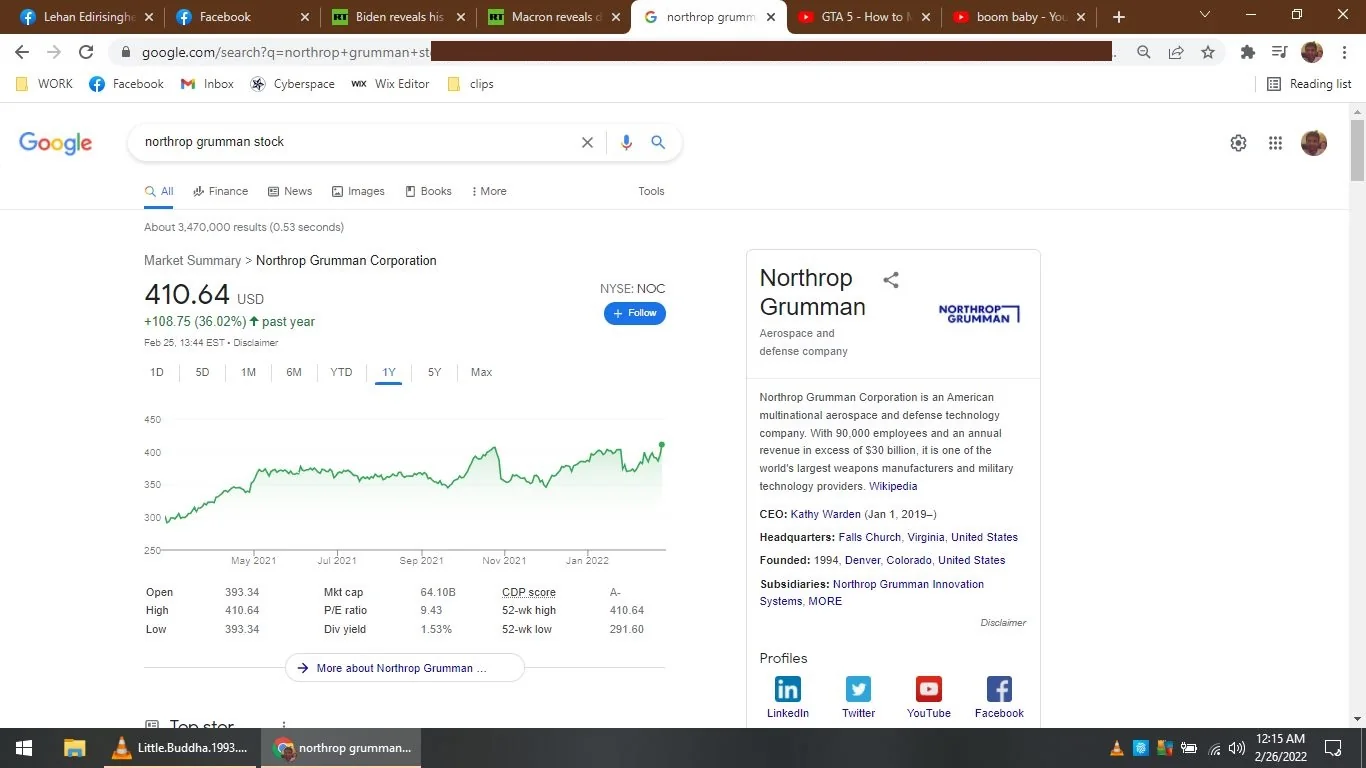The height and width of the screenshot is (768, 1366).
Task: Open Northrop Grumman's YouTube profile
Action: coord(929,697)
